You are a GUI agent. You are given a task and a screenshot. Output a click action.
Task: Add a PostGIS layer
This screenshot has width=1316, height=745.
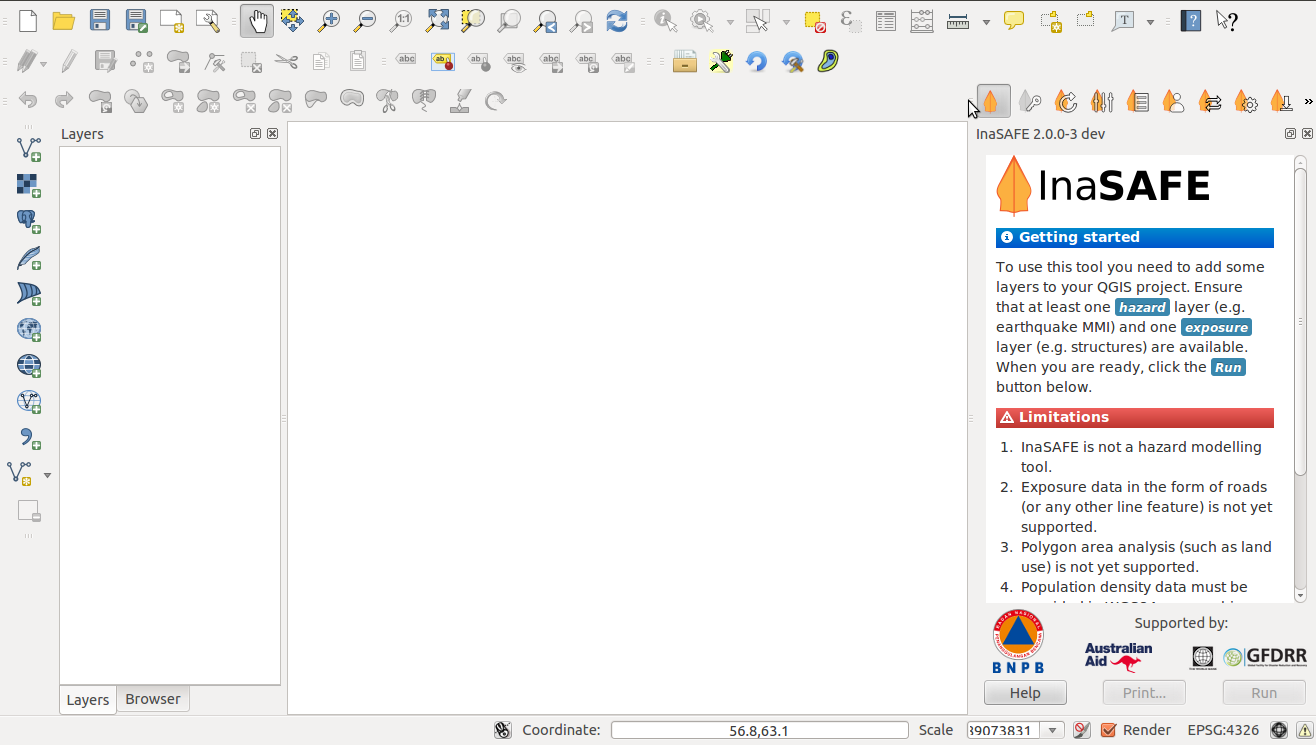pos(28,221)
